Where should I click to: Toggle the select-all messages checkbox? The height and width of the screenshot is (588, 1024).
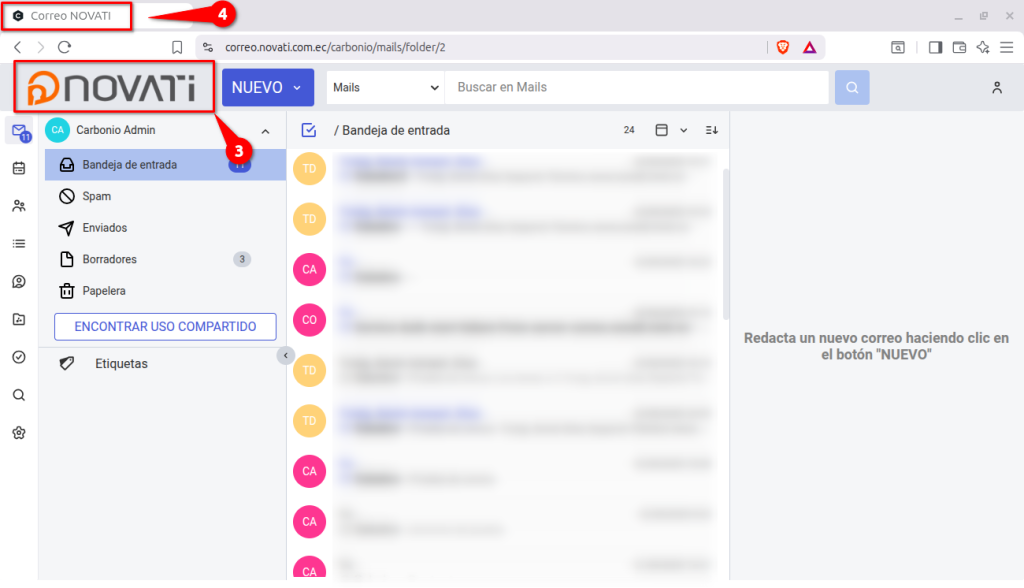click(308, 130)
